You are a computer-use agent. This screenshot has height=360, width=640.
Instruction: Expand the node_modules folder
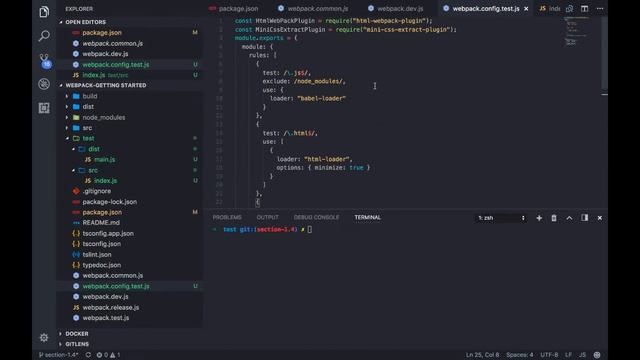pyautogui.click(x=104, y=118)
